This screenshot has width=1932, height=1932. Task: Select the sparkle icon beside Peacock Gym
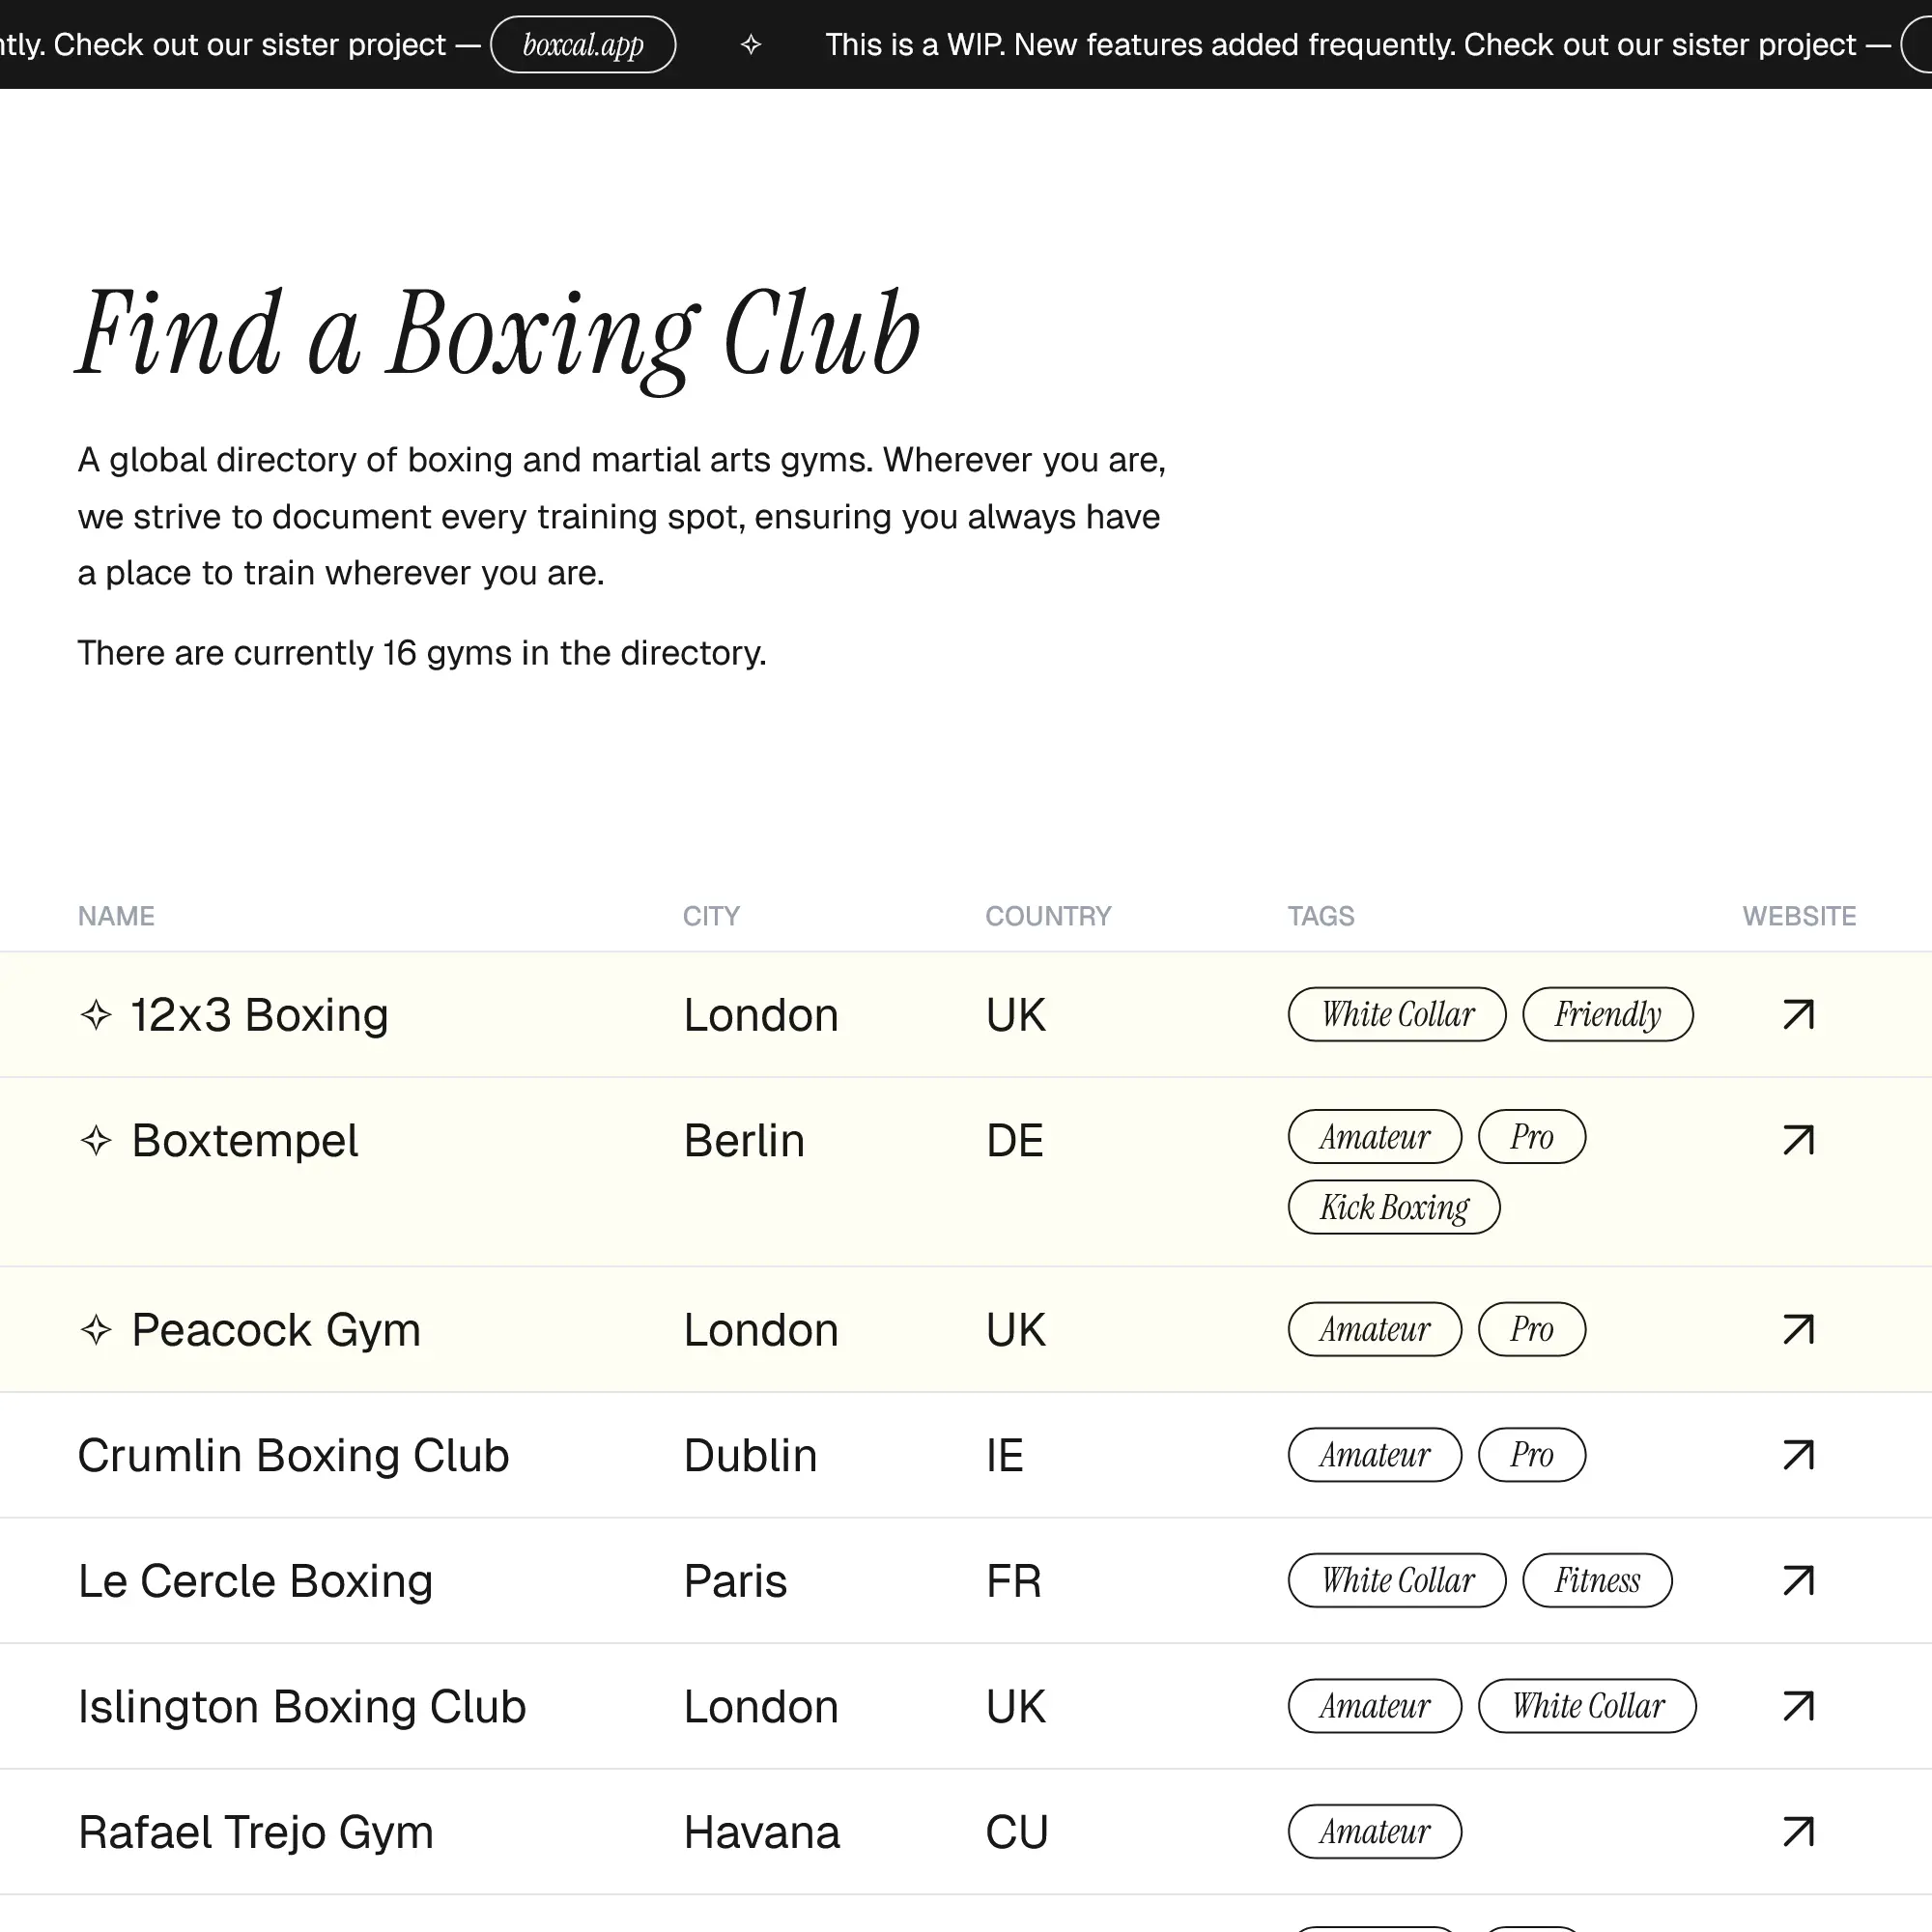[x=95, y=1330]
